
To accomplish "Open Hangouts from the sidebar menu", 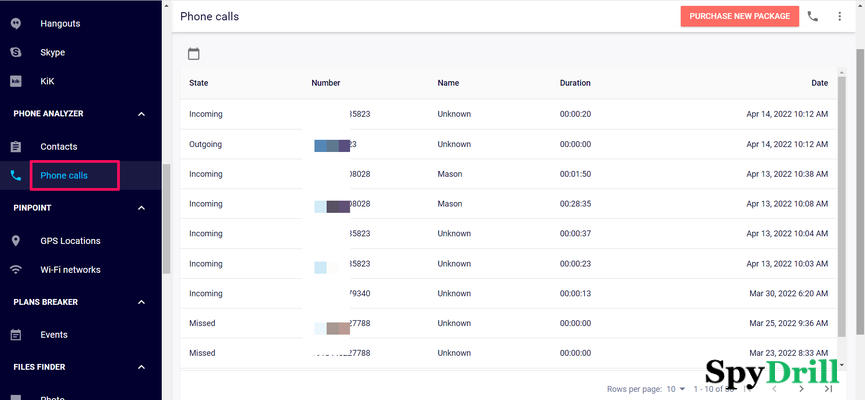I will [x=60, y=23].
